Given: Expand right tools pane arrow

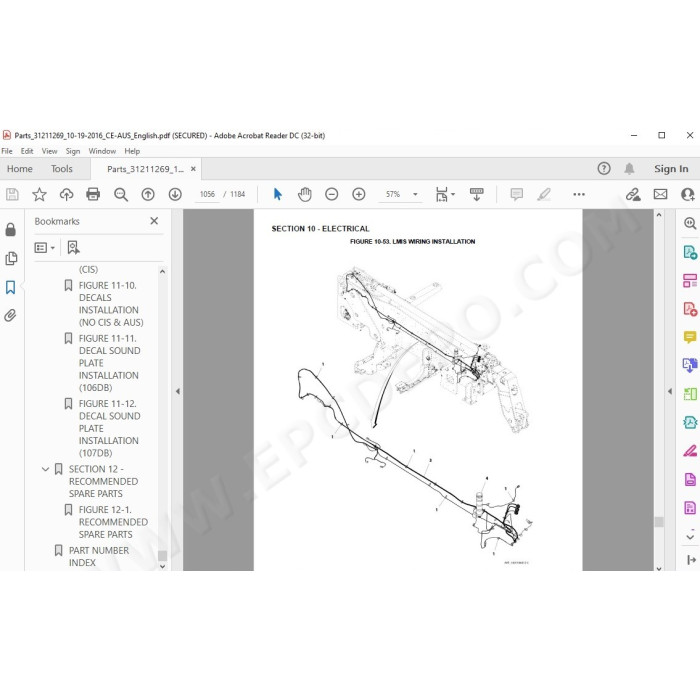Looking at the screenshot, I should [670, 392].
